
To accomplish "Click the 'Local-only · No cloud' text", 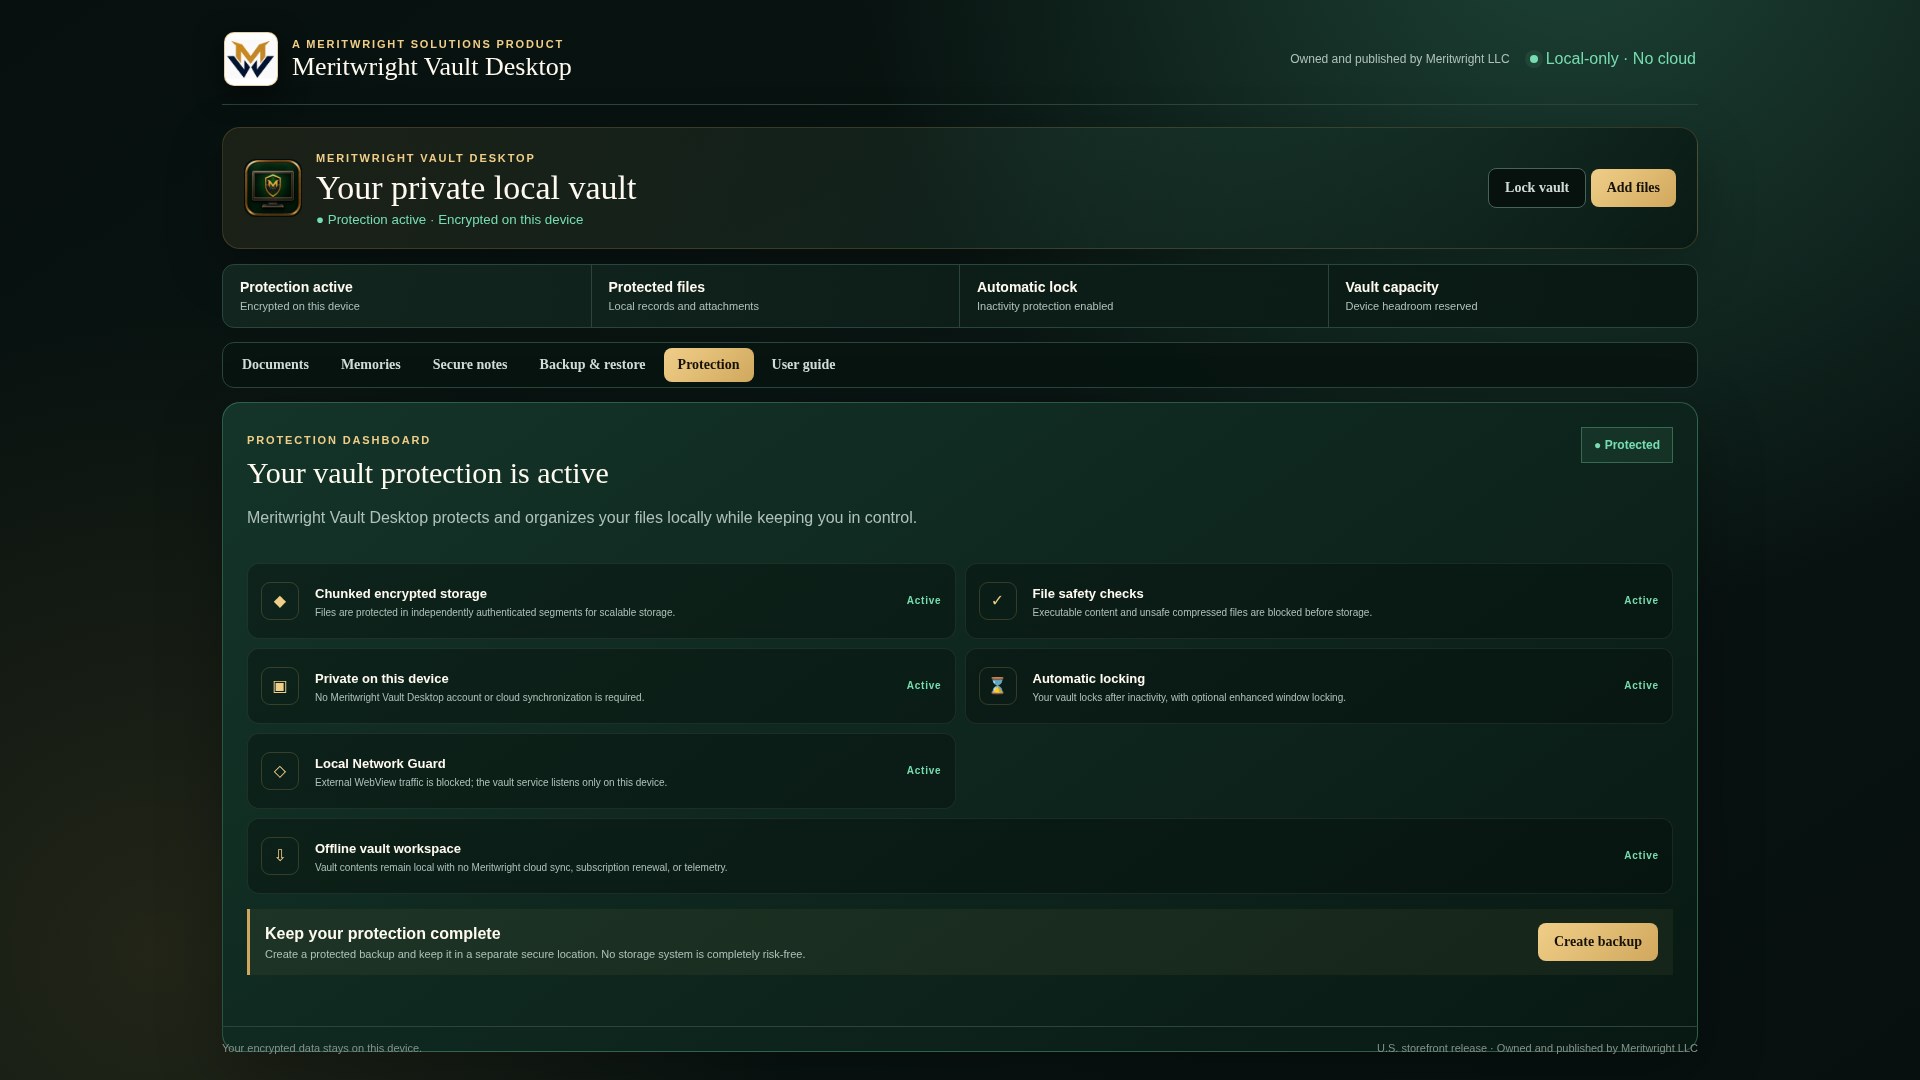I will pyautogui.click(x=1621, y=59).
